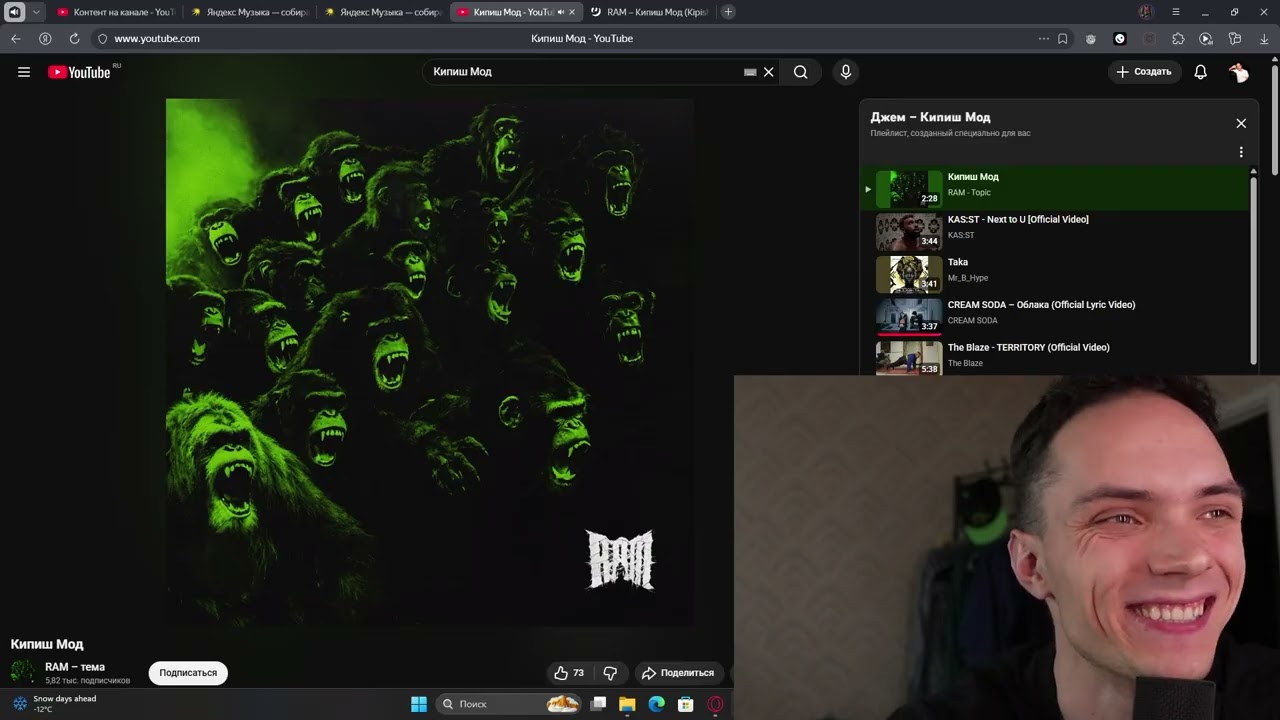Reload the YouTube page
Screen dimensions: 1280x720
point(74,39)
